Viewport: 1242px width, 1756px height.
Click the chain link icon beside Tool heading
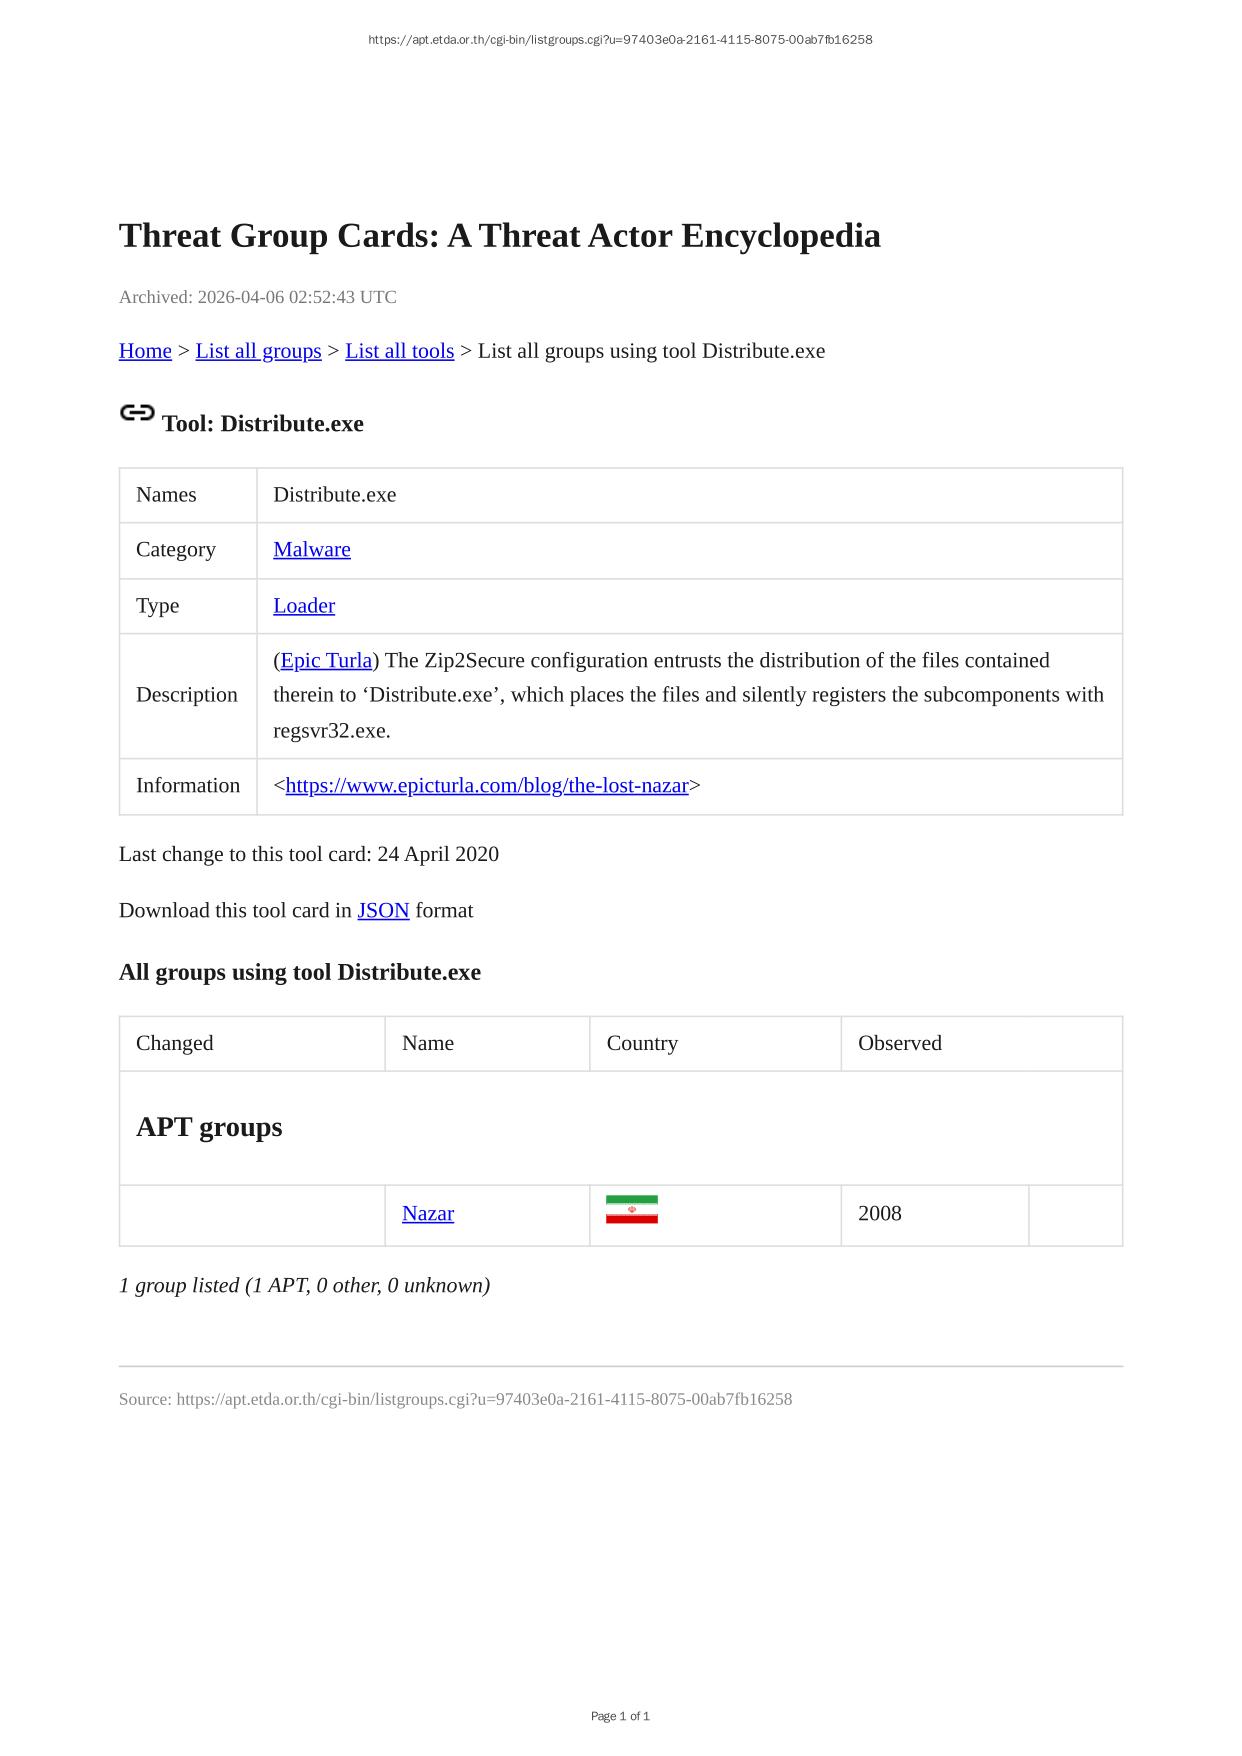[x=137, y=413]
